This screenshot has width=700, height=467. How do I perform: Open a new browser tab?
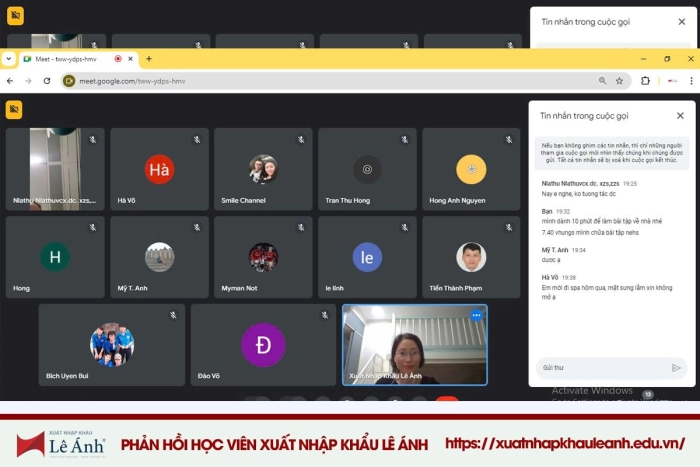tap(149, 59)
